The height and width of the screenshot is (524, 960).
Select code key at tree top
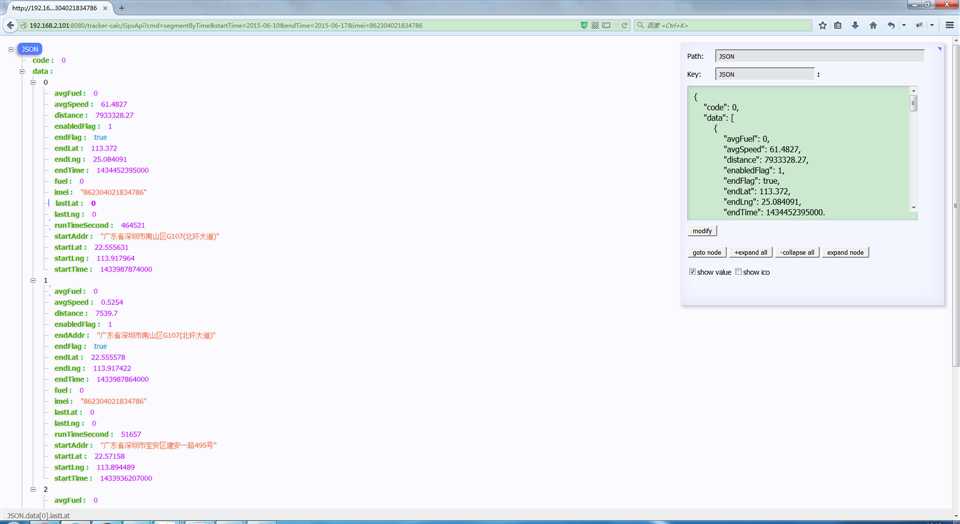tap(43, 60)
